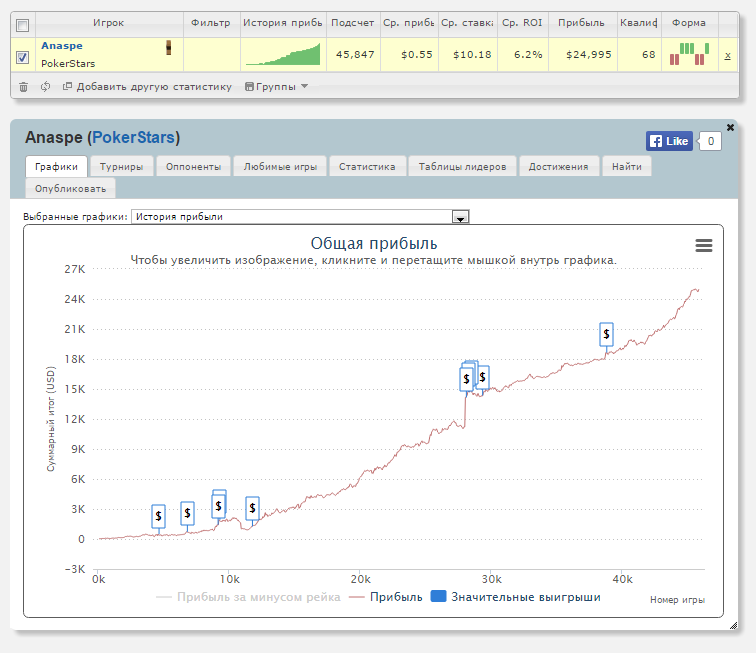Screen dimensions: 756x653
Task: Switch to the 'Графики' tab
Action: 56,166
